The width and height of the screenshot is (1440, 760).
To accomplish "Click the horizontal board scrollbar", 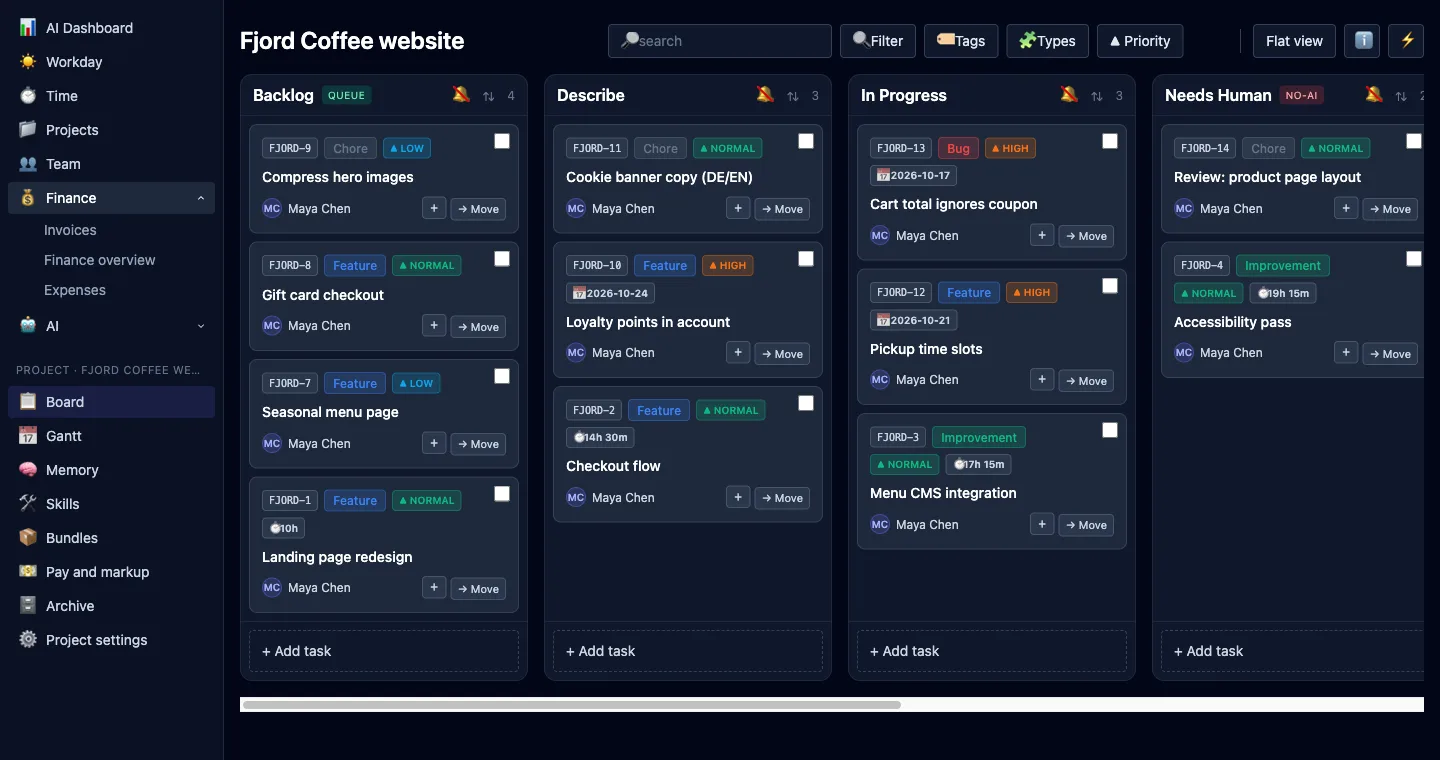I will [x=571, y=705].
